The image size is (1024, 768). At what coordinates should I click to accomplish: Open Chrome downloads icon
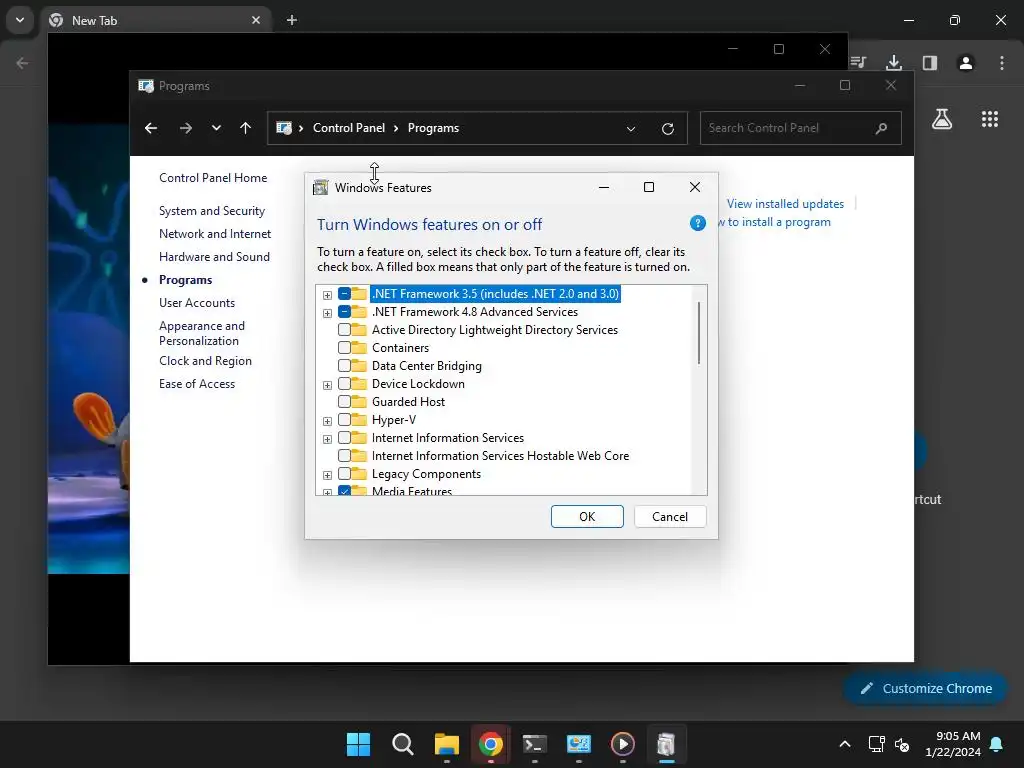[x=893, y=63]
